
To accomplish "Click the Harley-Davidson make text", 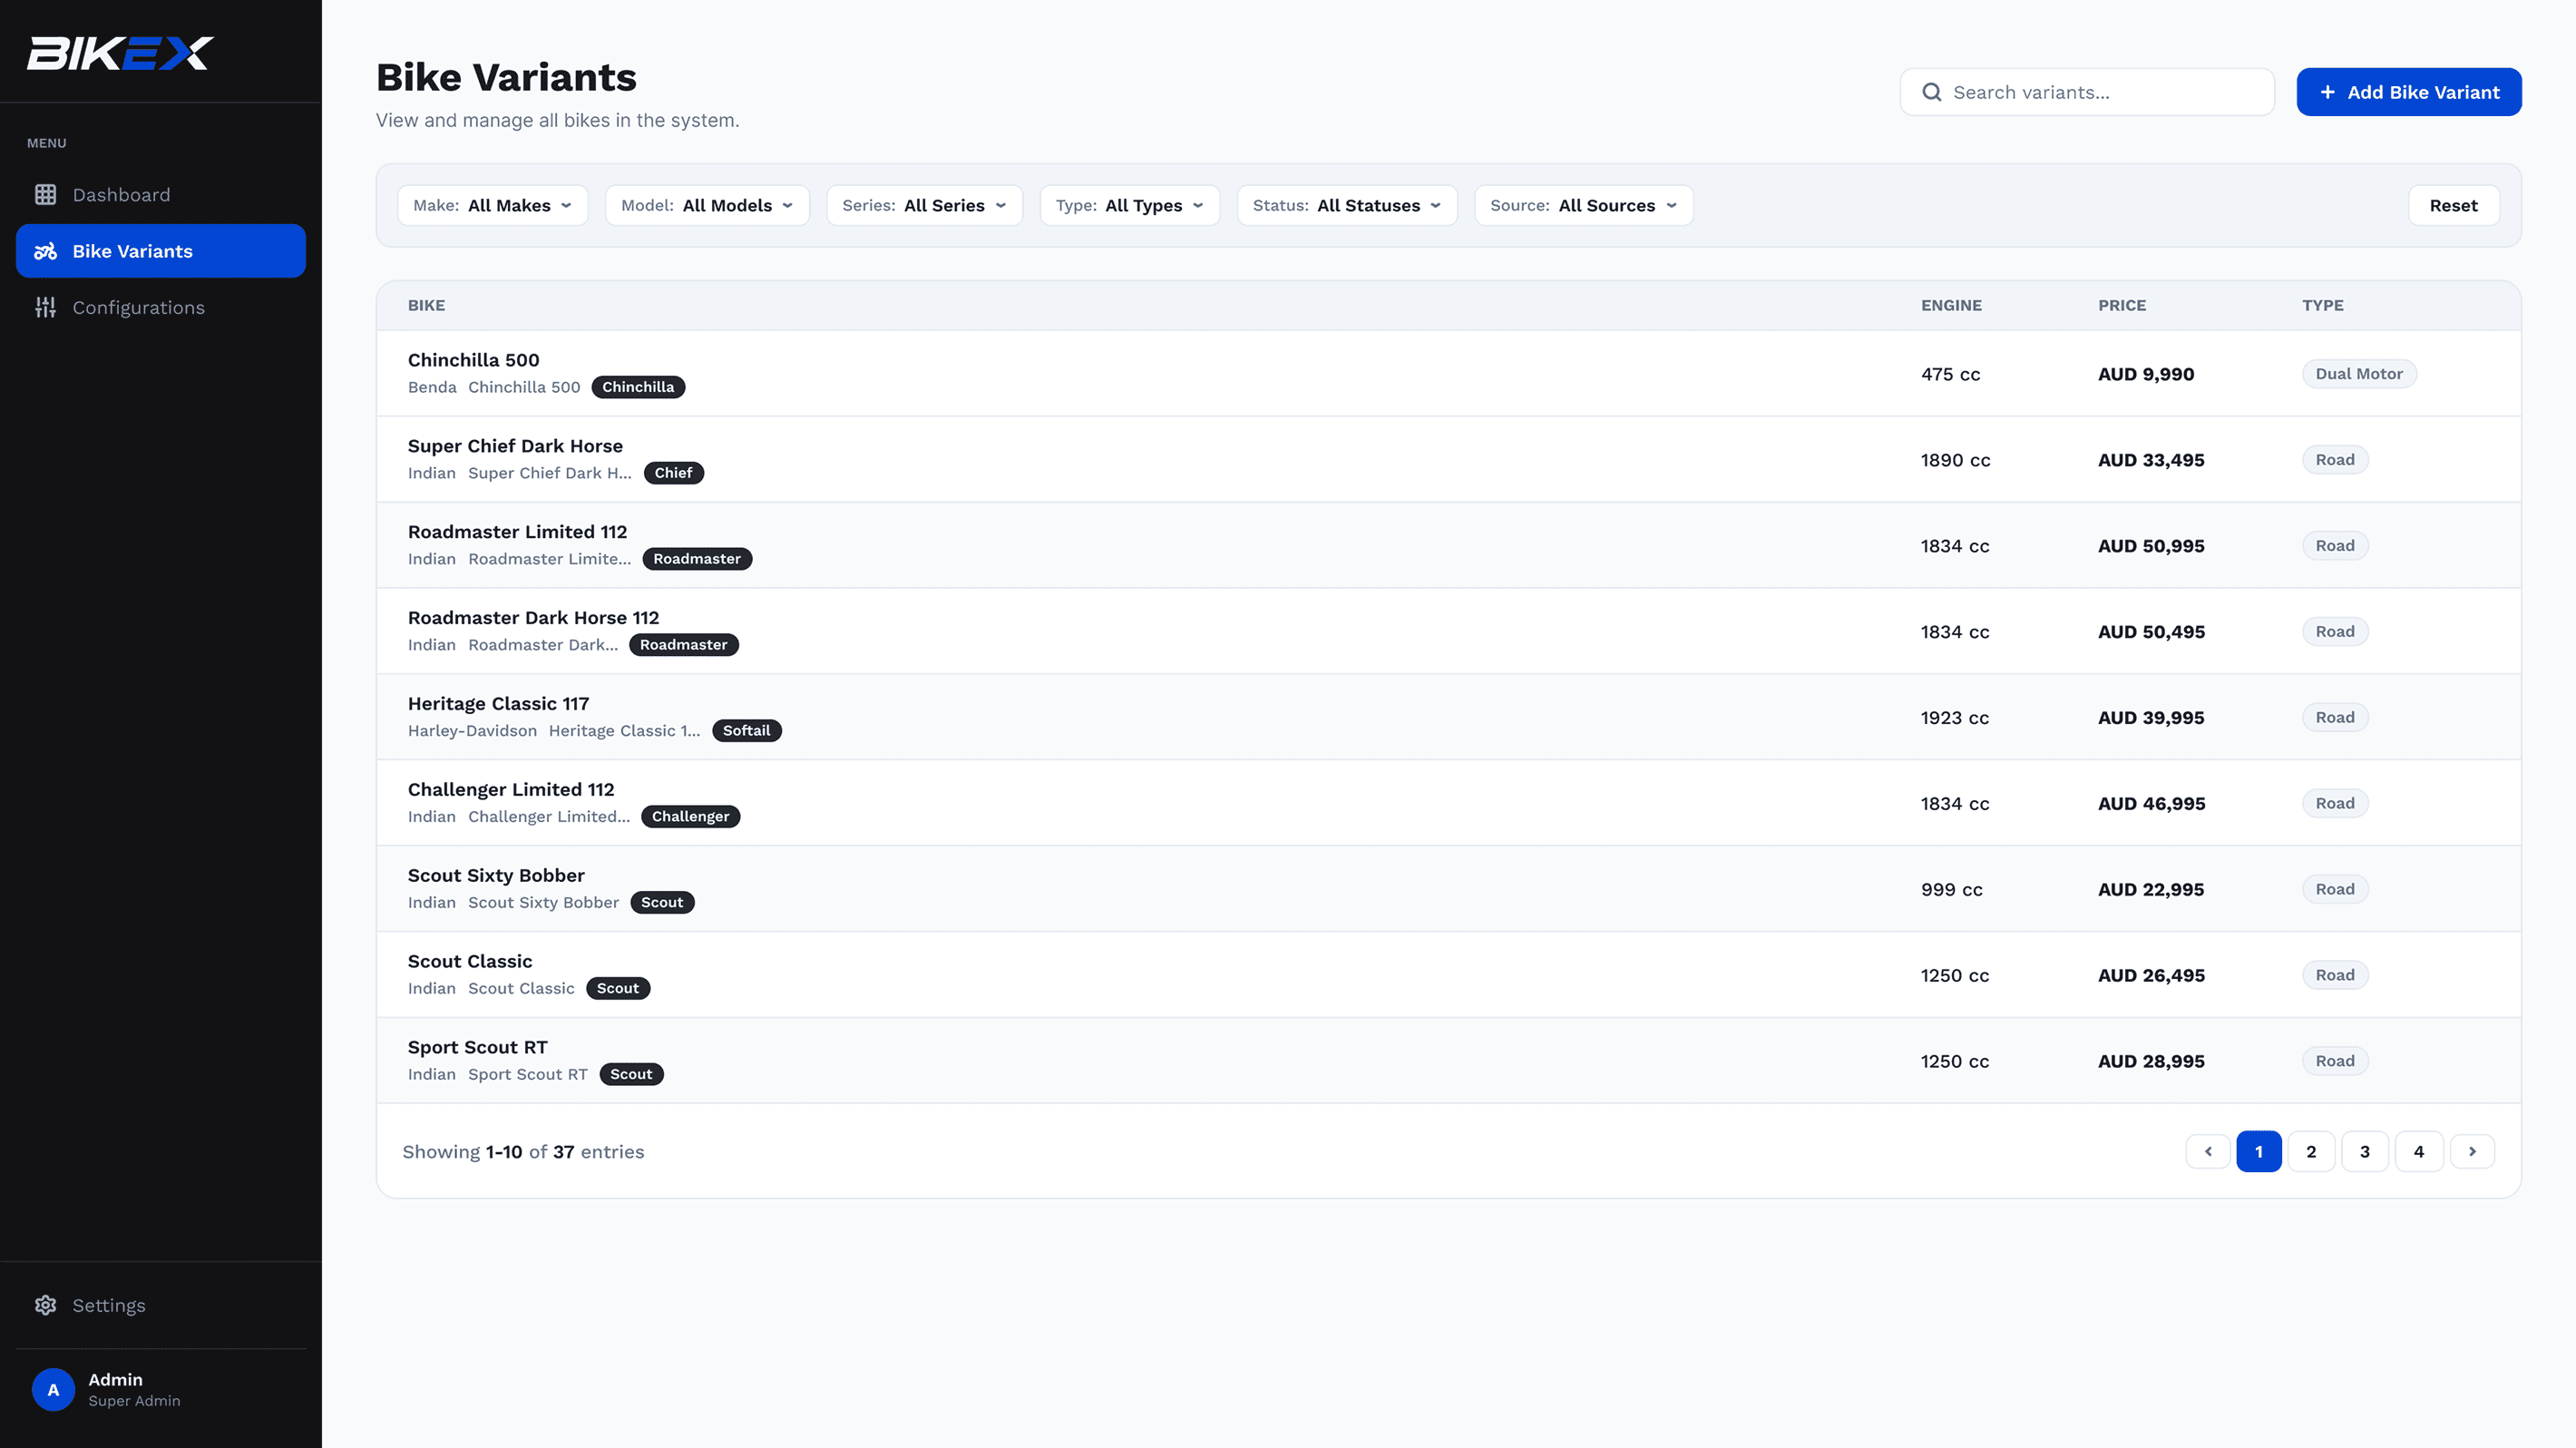I will pos(472,731).
